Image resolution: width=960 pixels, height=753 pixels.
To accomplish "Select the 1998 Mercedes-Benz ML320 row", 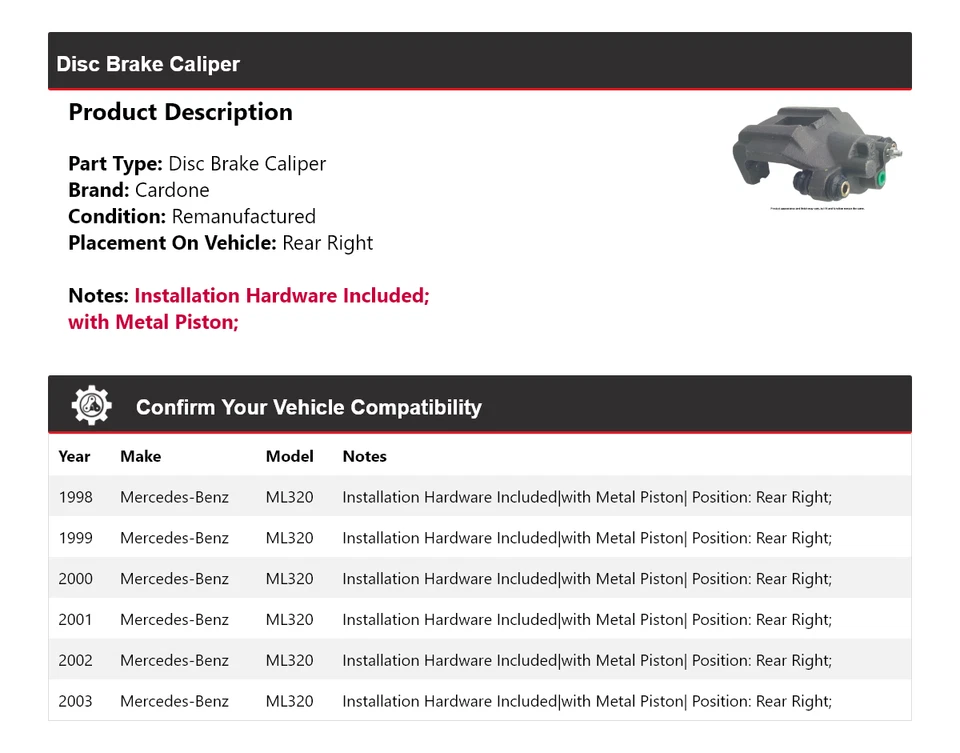I will (479, 497).
